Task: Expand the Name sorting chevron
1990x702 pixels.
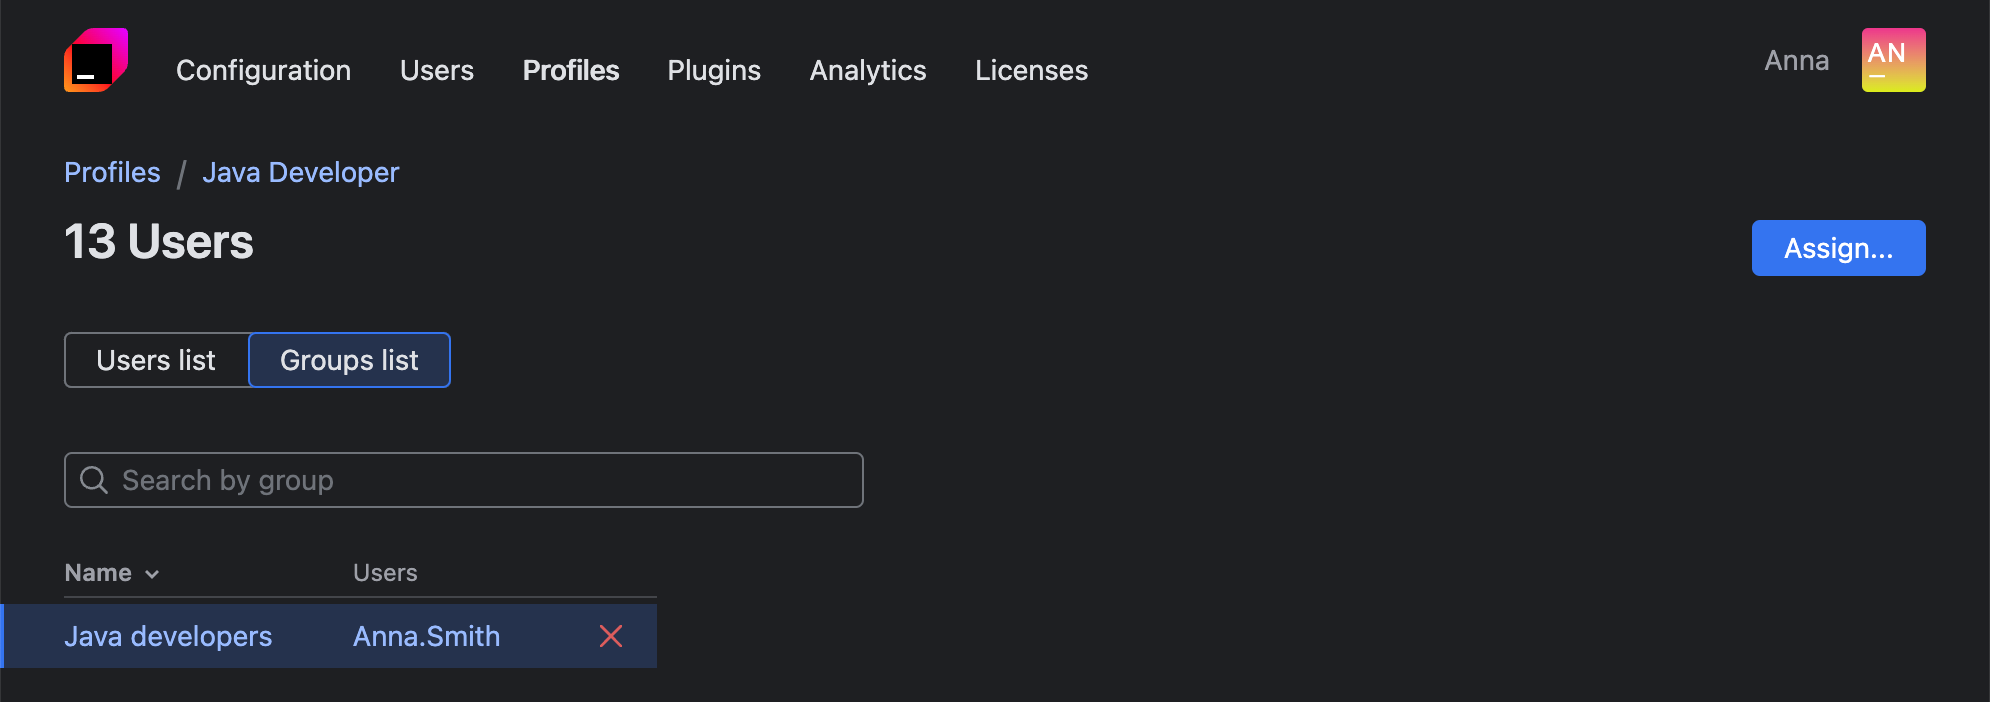Action: click(x=152, y=574)
